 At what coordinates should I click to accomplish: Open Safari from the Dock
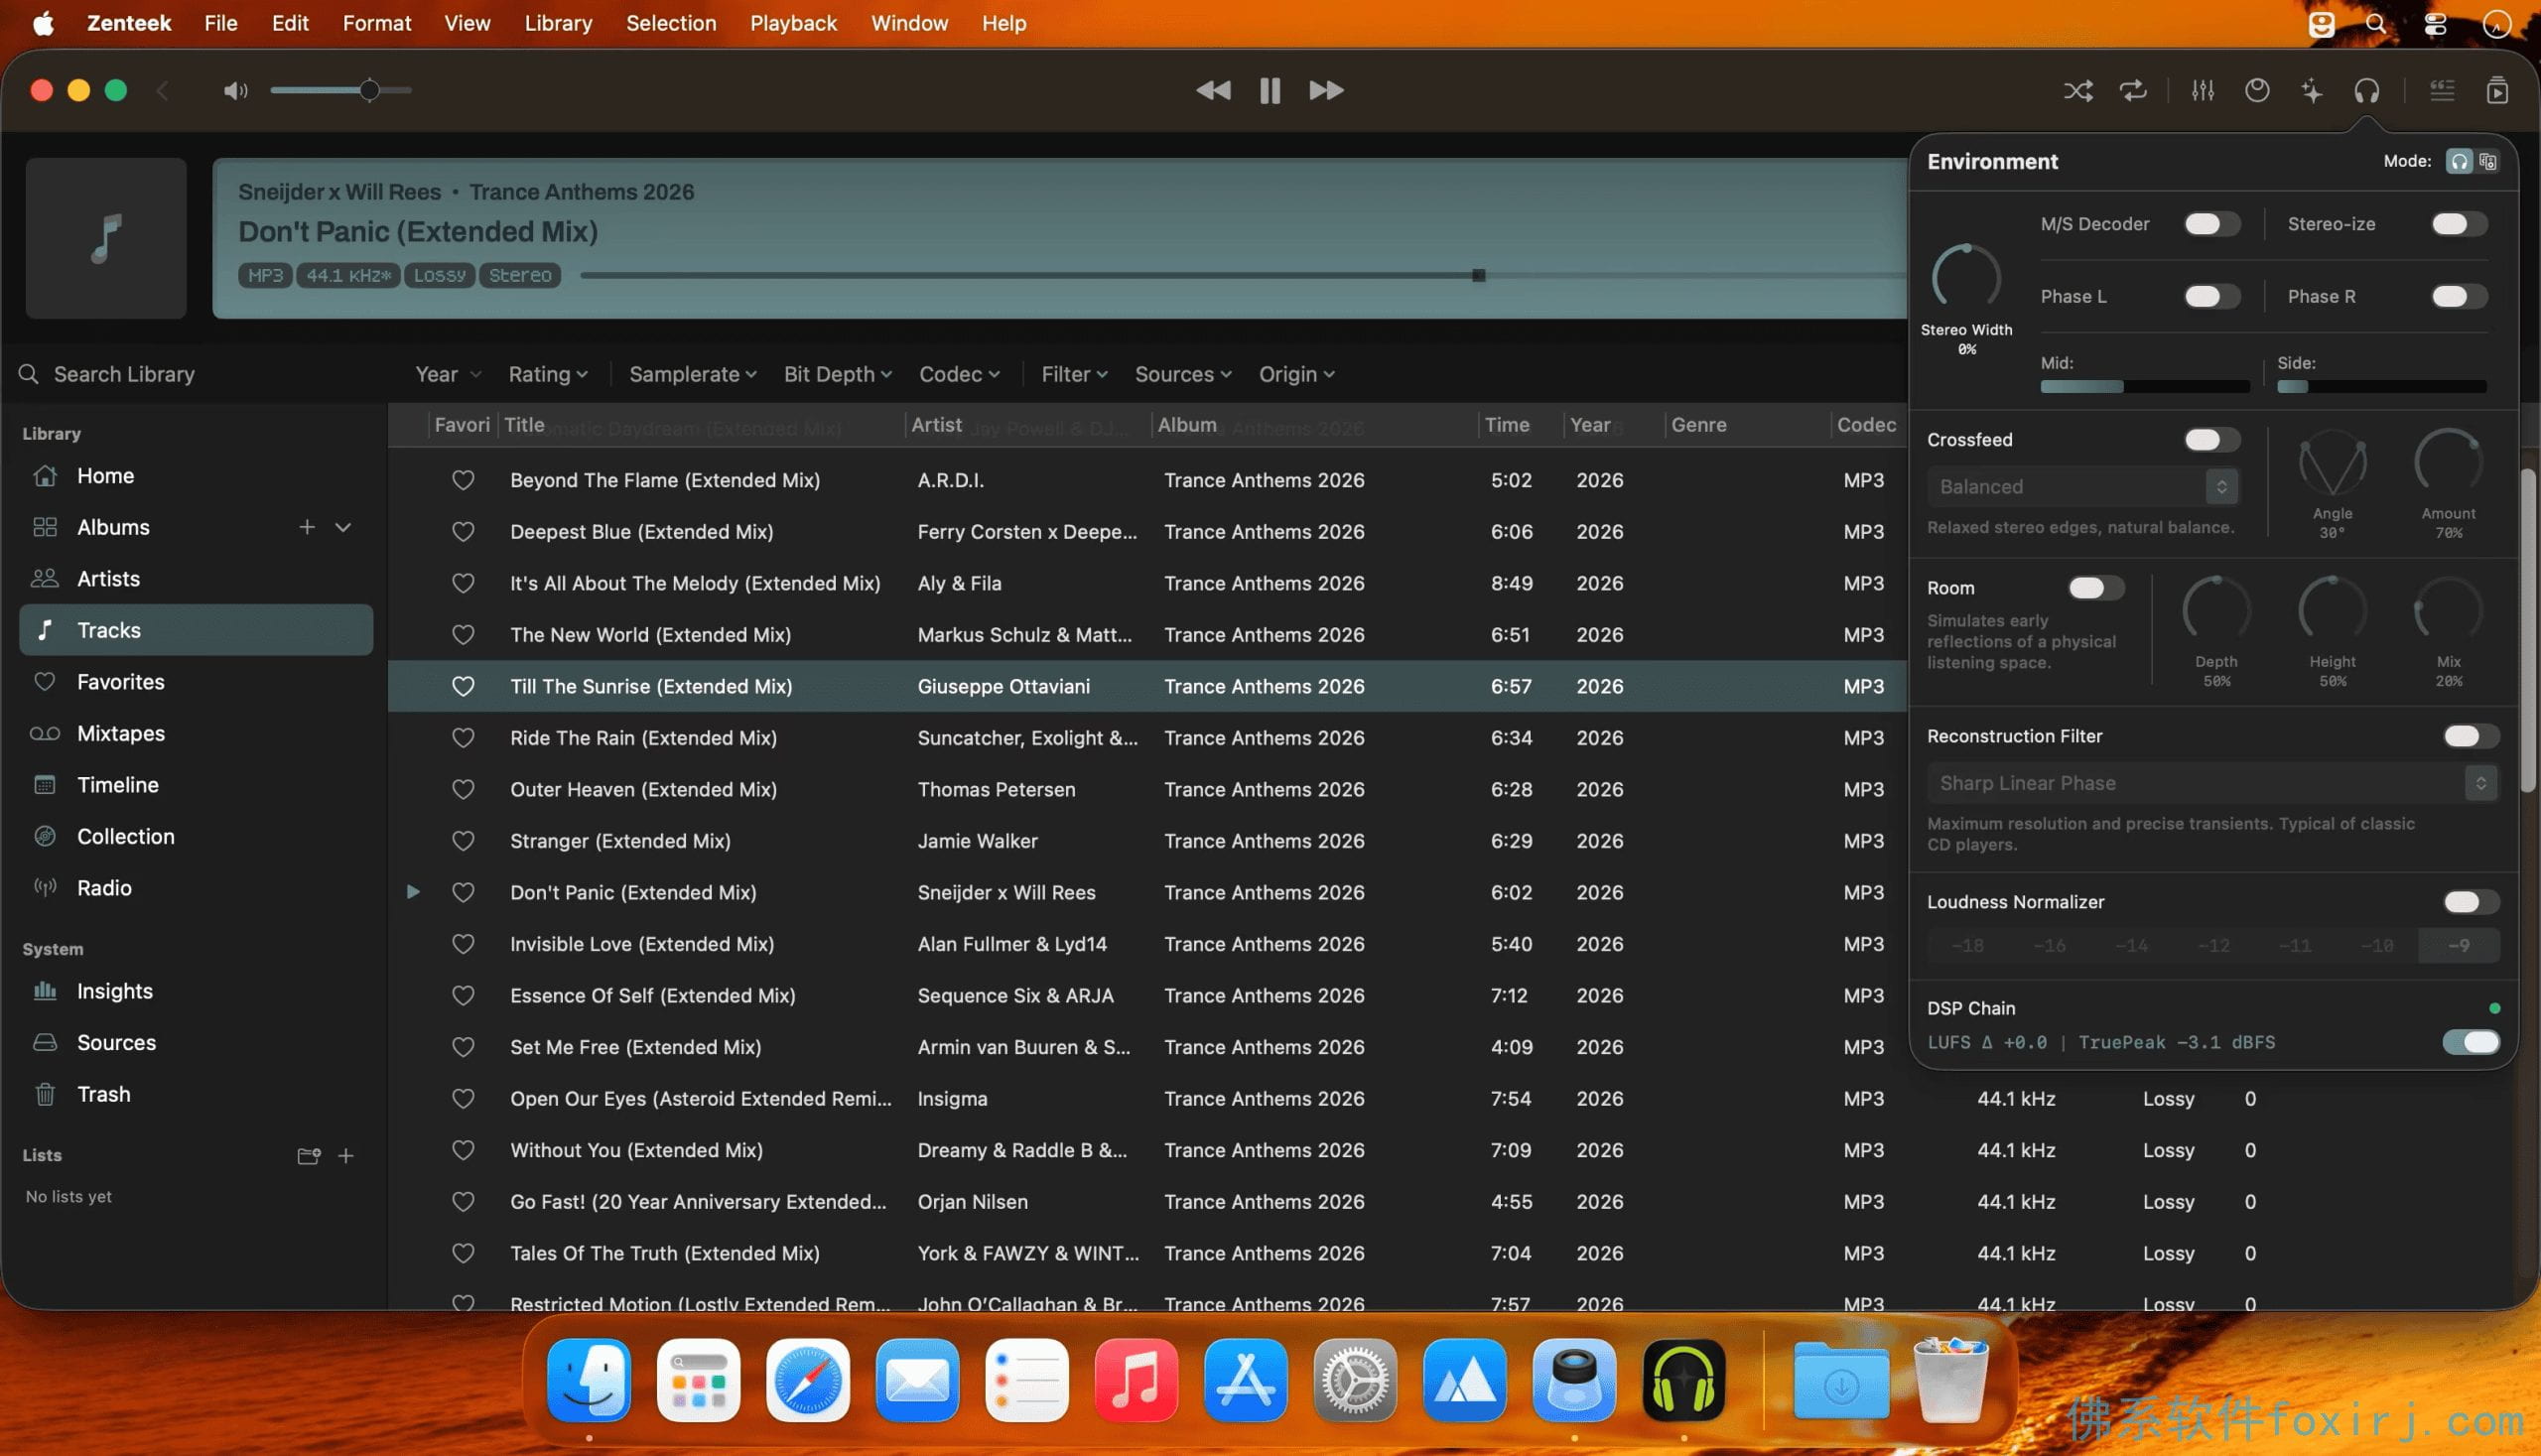808,1380
